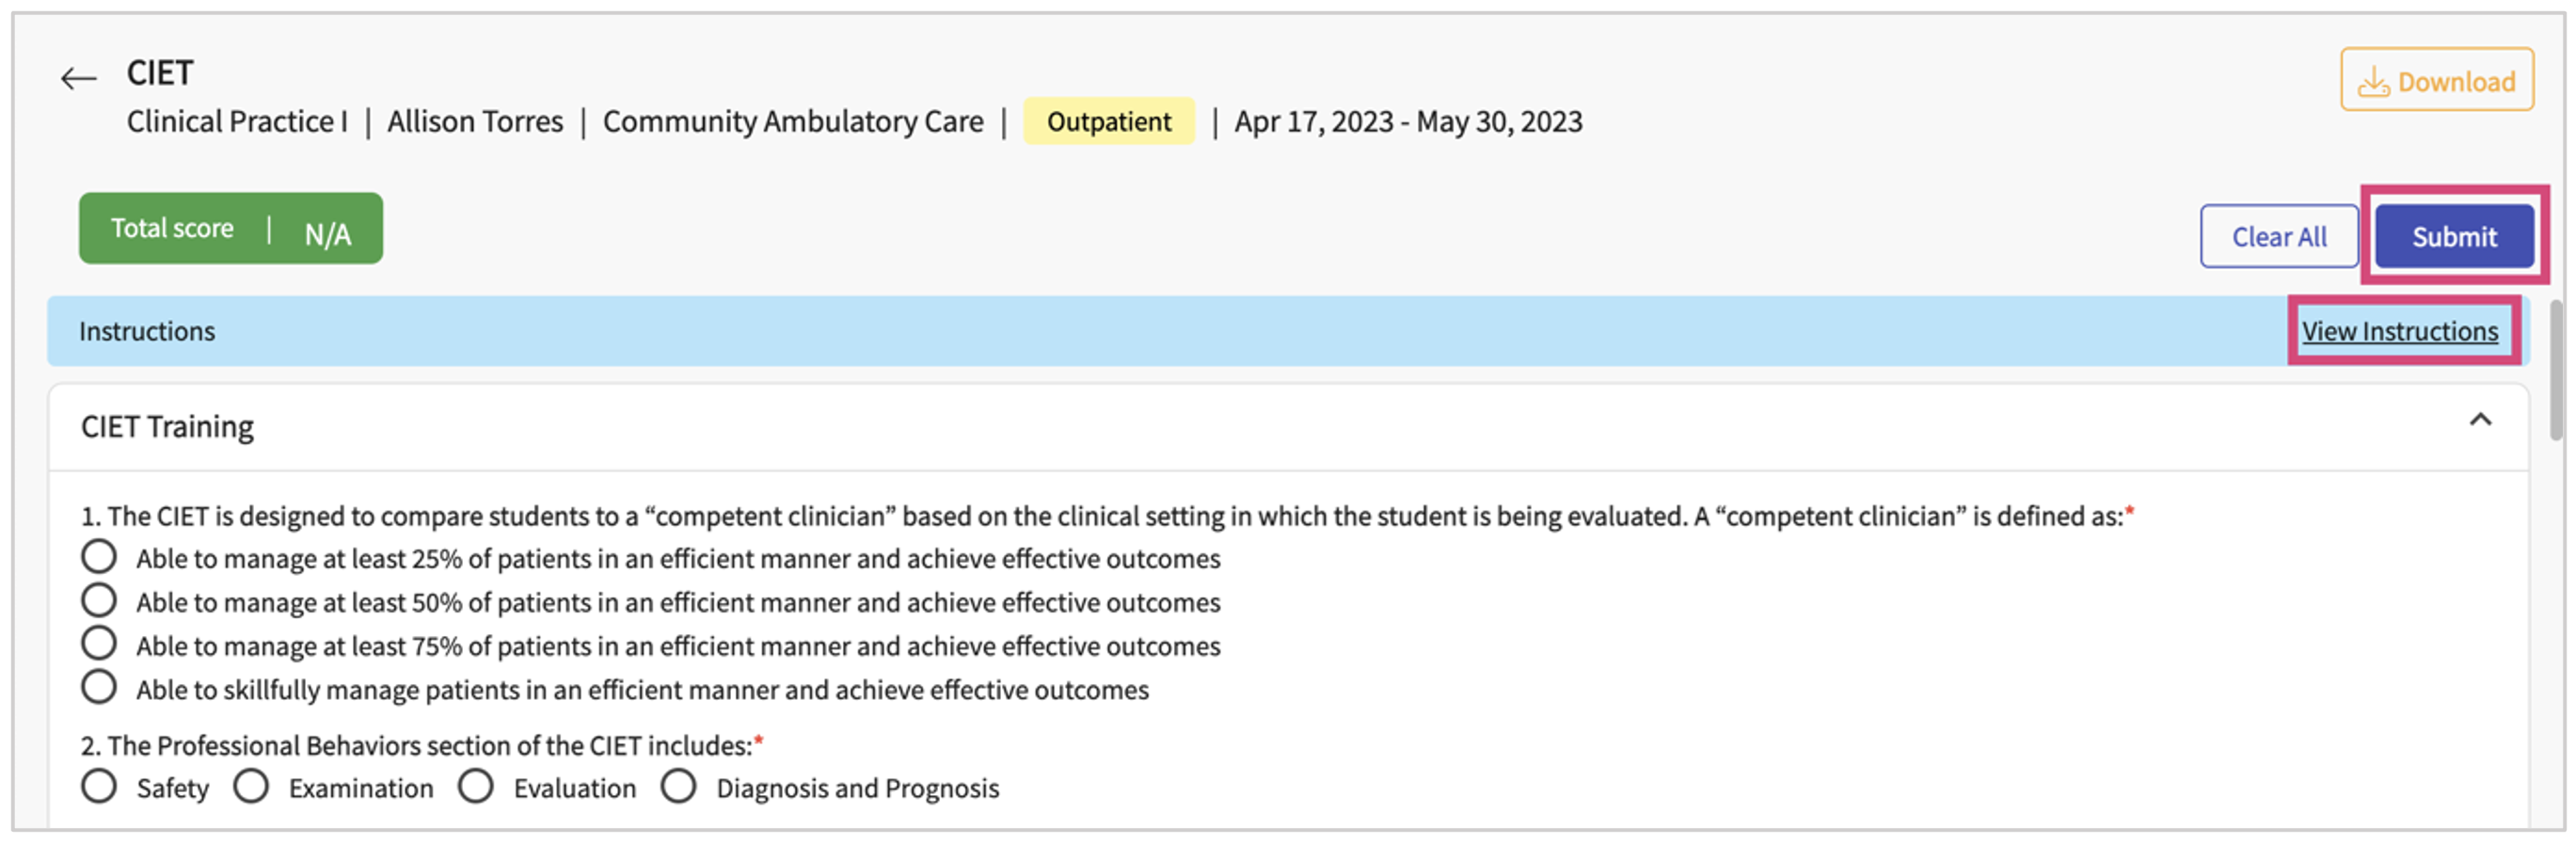Click the yellow Outpatient badge
The image size is (2576, 843).
(x=1109, y=121)
